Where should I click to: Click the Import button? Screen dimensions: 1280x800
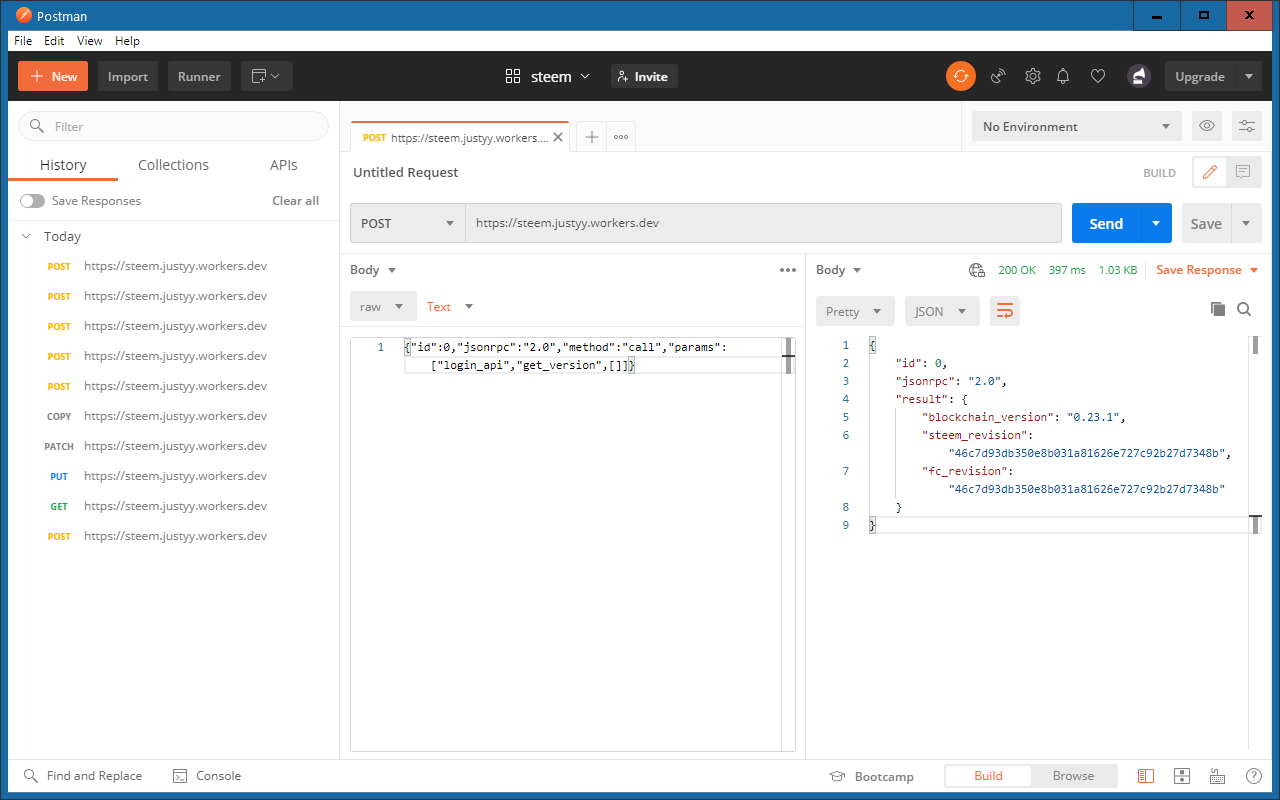point(128,76)
